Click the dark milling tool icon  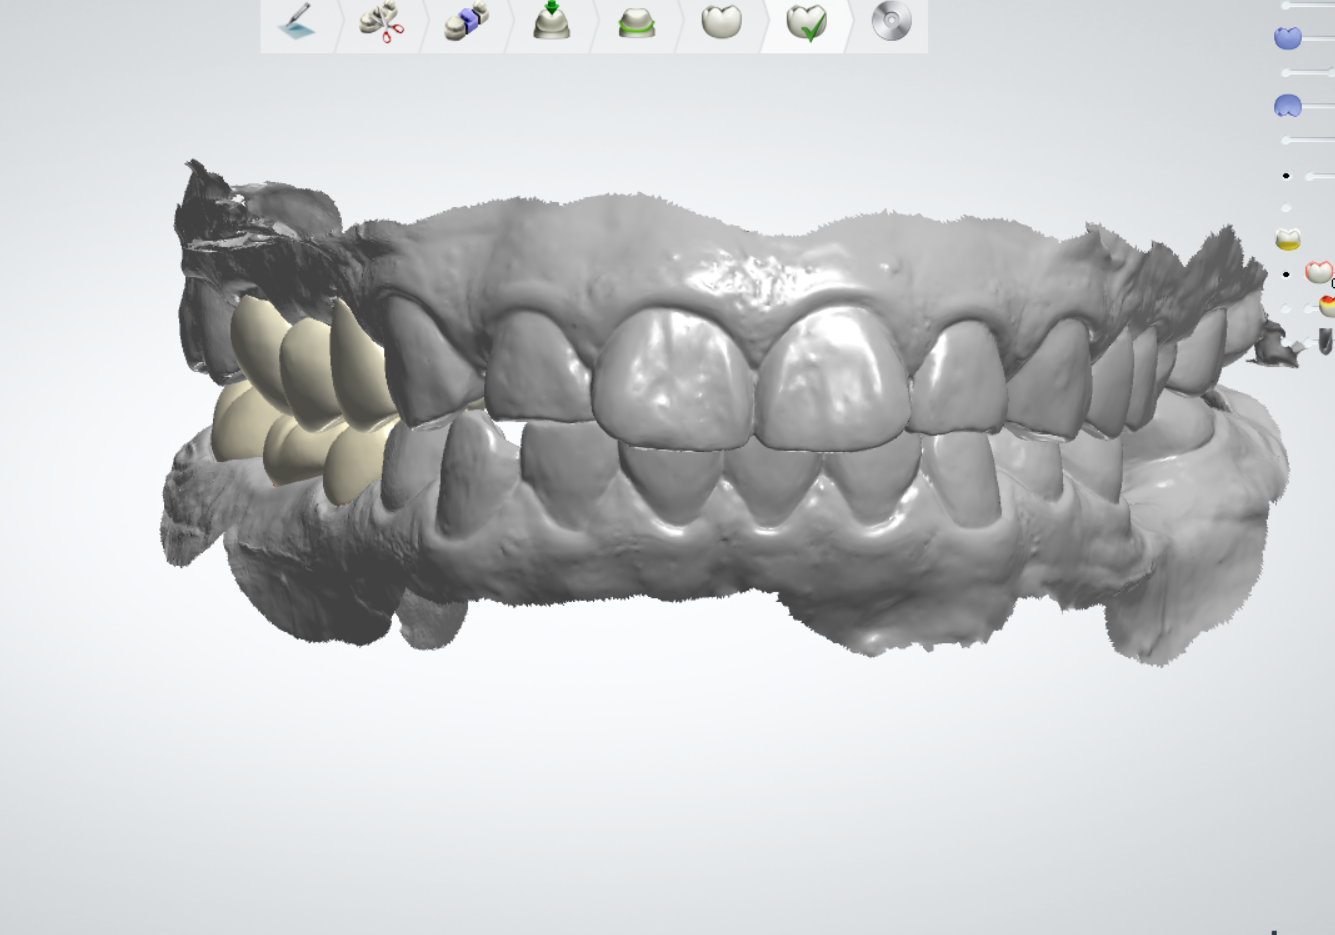pyautogui.click(x=1325, y=342)
